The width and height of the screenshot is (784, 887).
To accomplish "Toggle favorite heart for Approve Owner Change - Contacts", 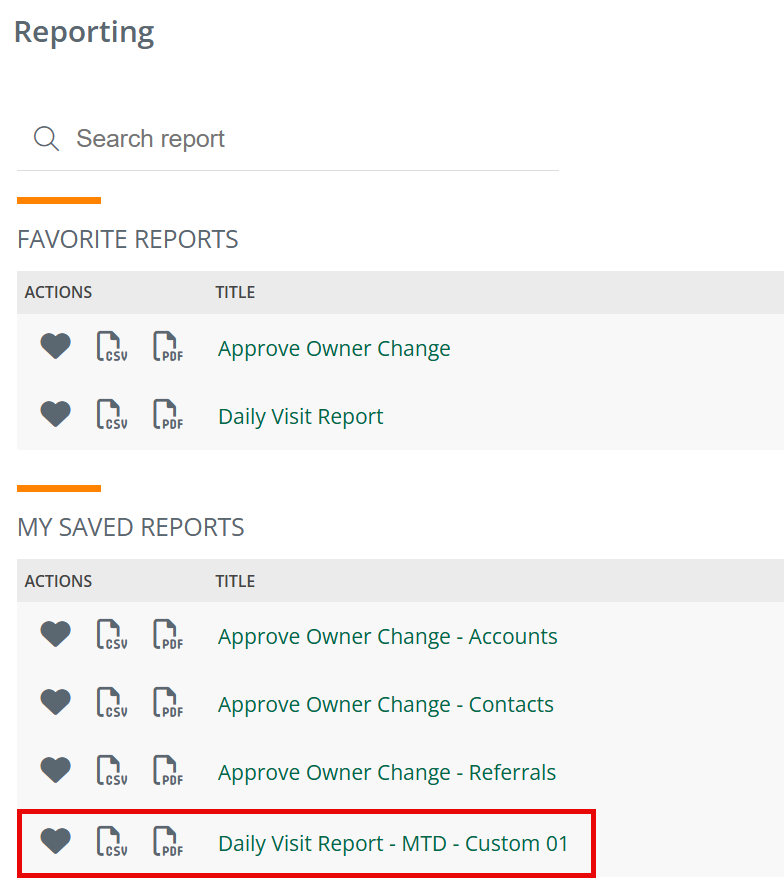I will point(55,701).
